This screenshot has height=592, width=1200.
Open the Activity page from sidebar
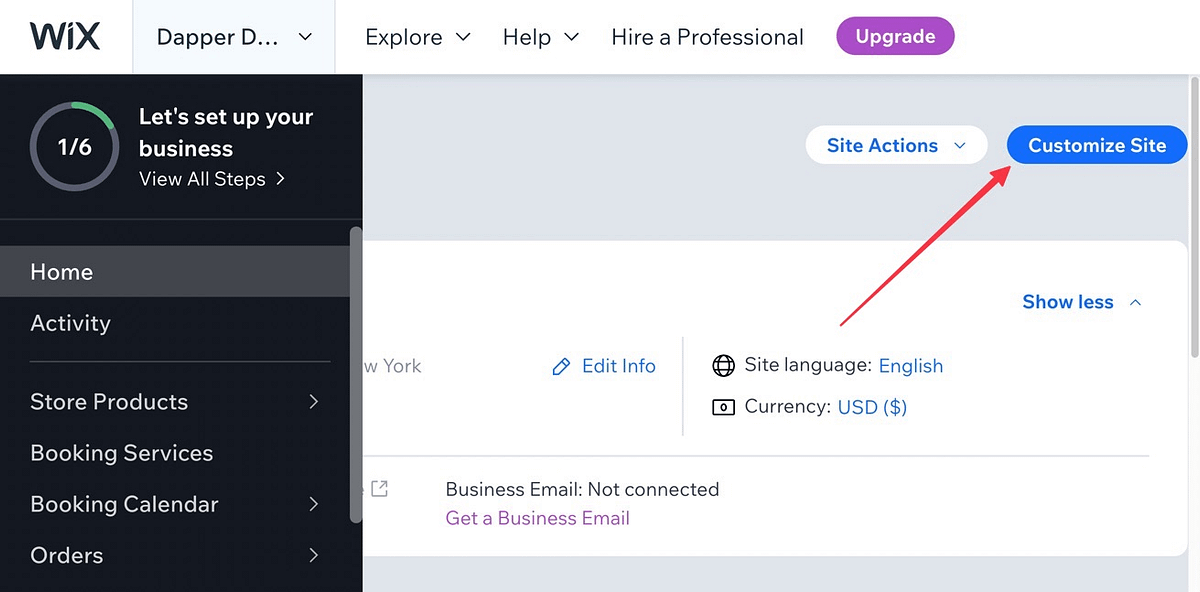pos(70,323)
